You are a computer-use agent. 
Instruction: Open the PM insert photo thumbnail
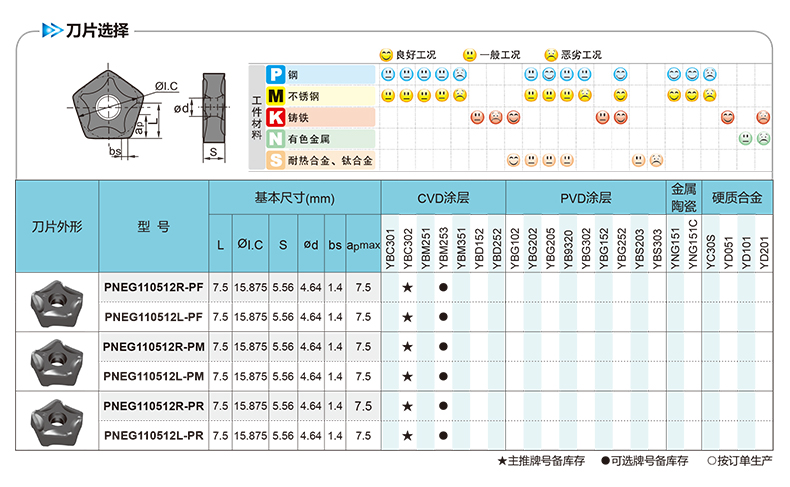(57, 363)
